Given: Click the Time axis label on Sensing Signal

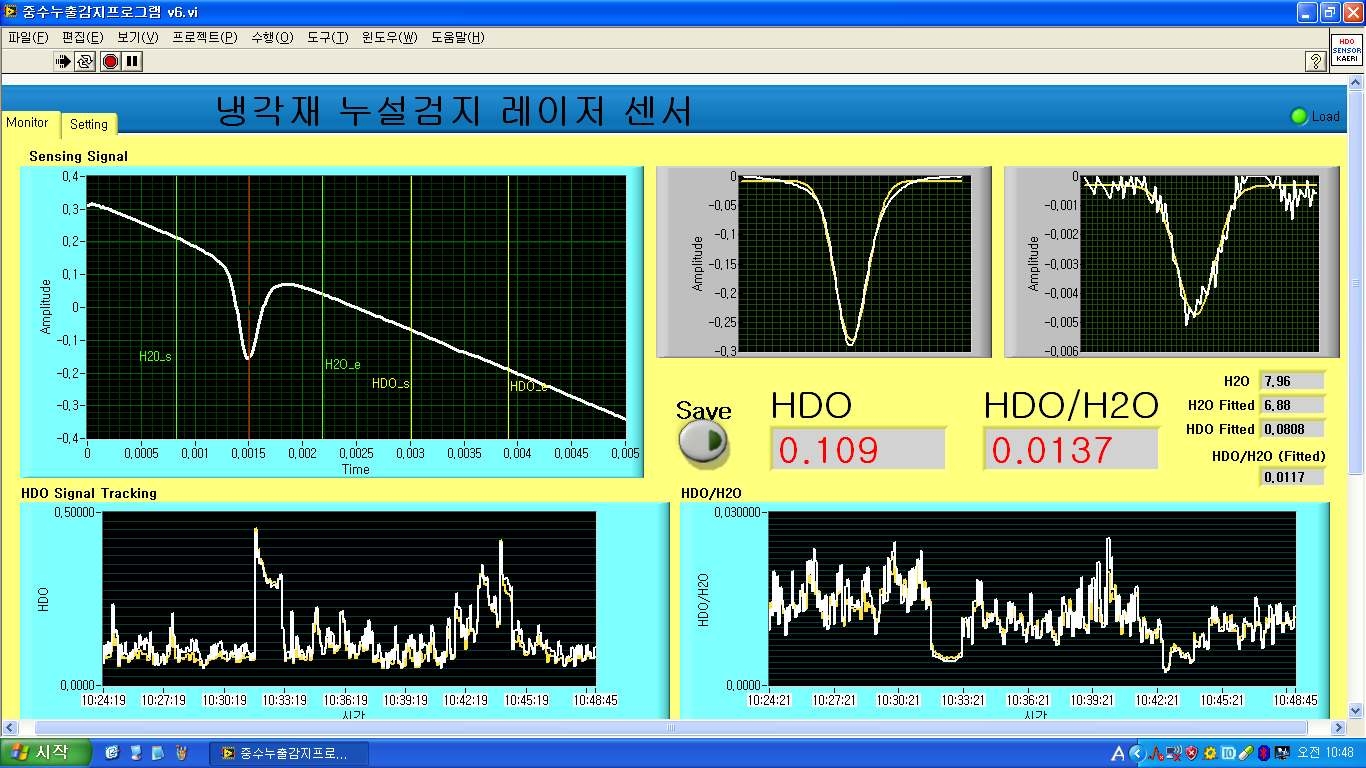Looking at the screenshot, I should [x=356, y=469].
